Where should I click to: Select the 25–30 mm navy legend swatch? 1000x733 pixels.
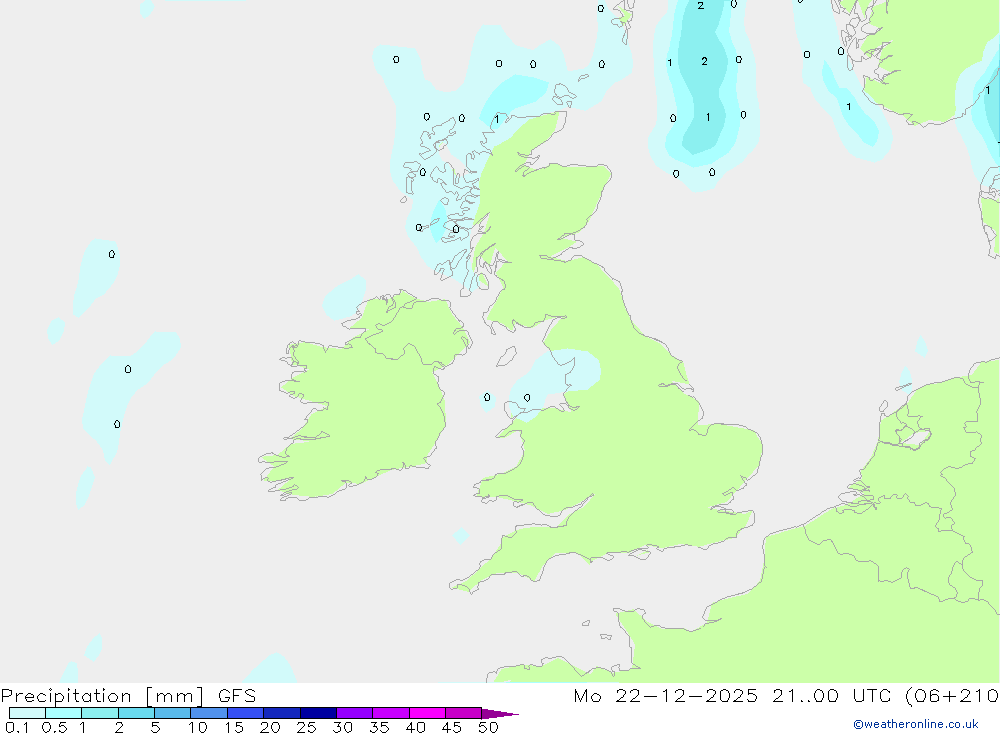pyautogui.click(x=318, y=713)
